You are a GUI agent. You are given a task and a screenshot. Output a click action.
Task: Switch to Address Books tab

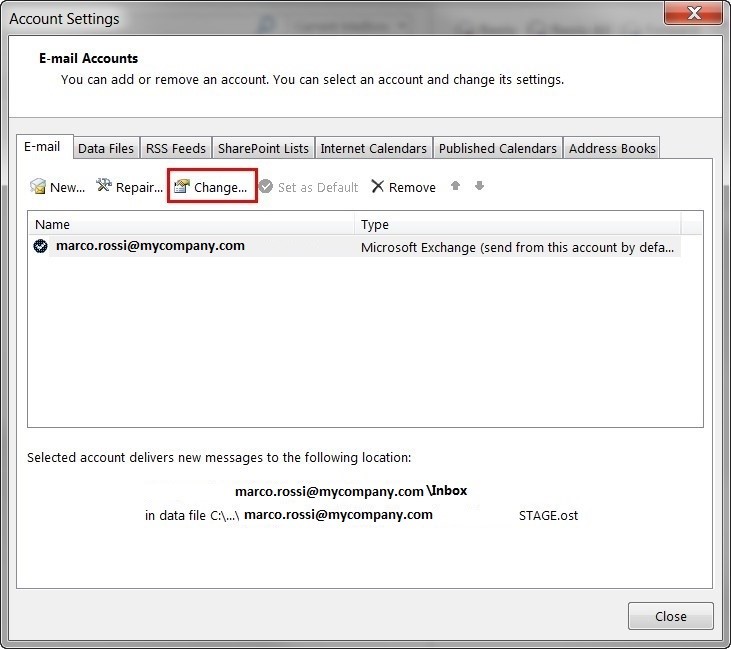pos(612,148)
